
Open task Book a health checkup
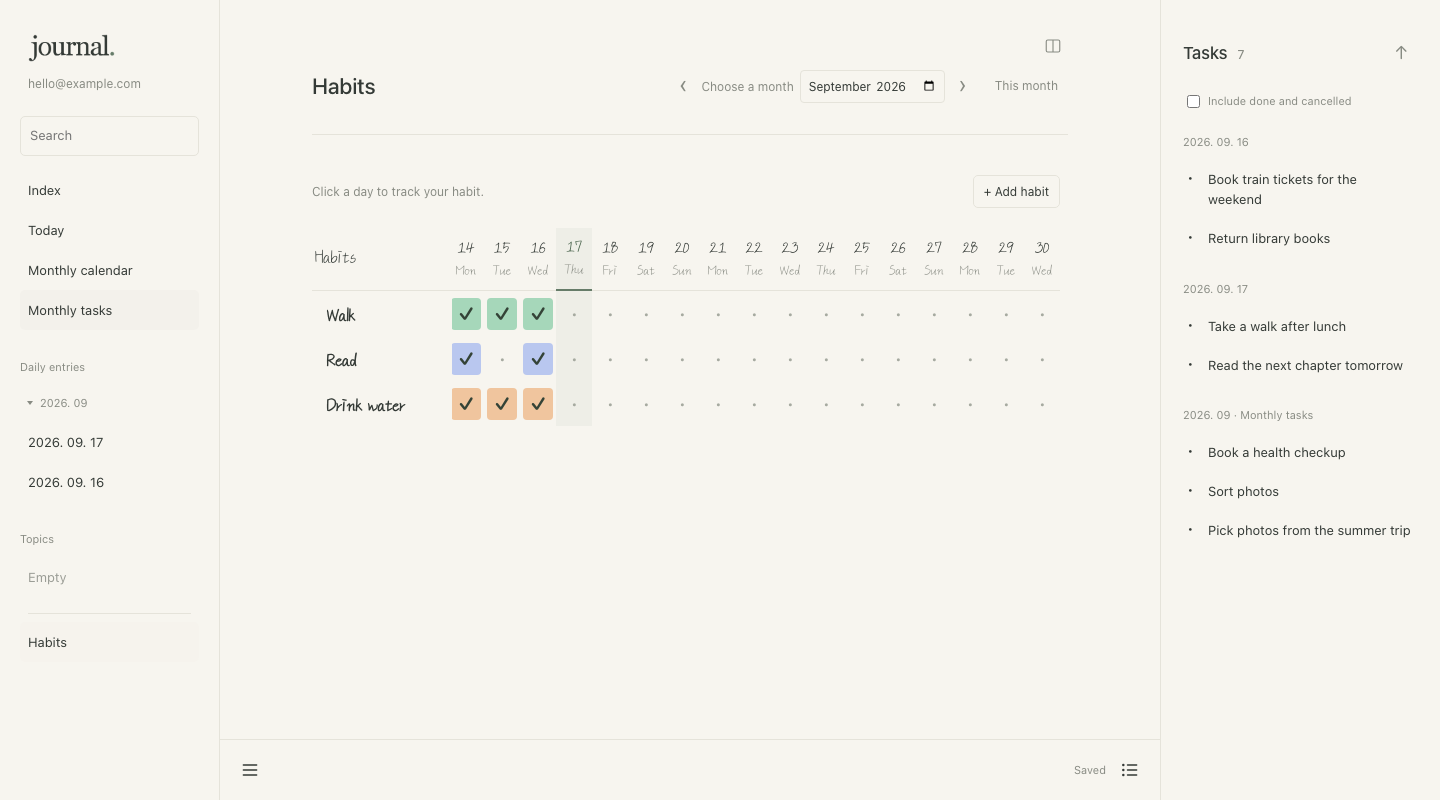1277,452
